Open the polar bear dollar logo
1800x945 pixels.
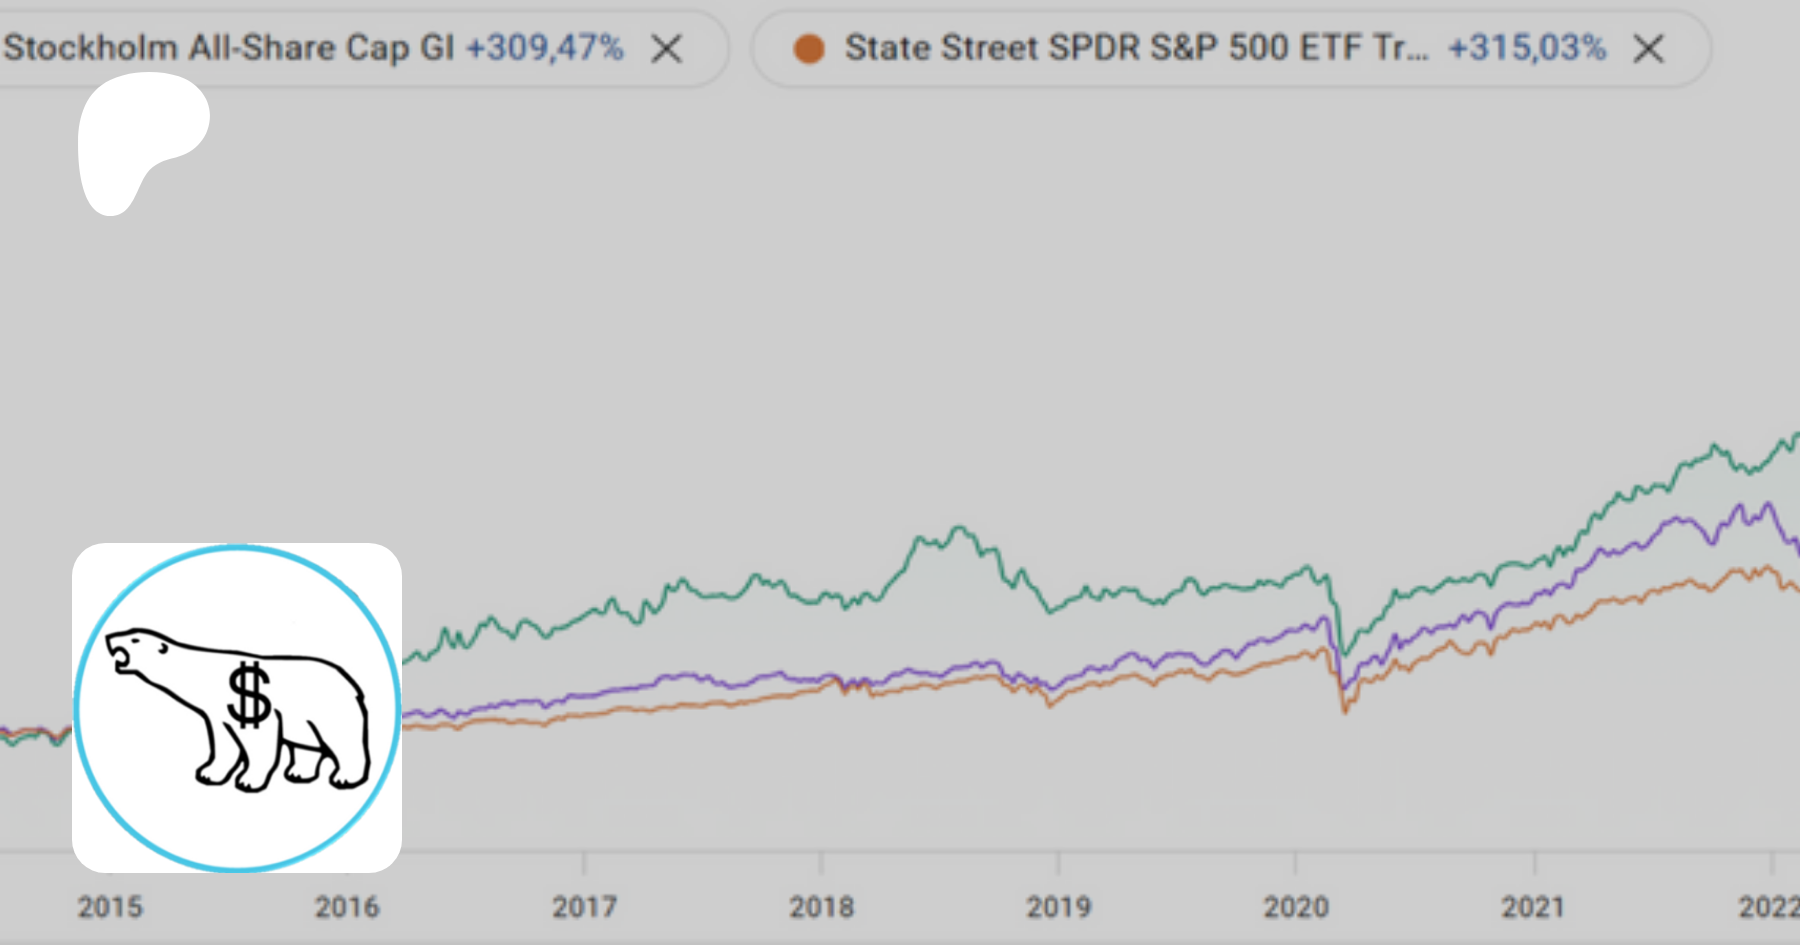[x=237, y=708]
